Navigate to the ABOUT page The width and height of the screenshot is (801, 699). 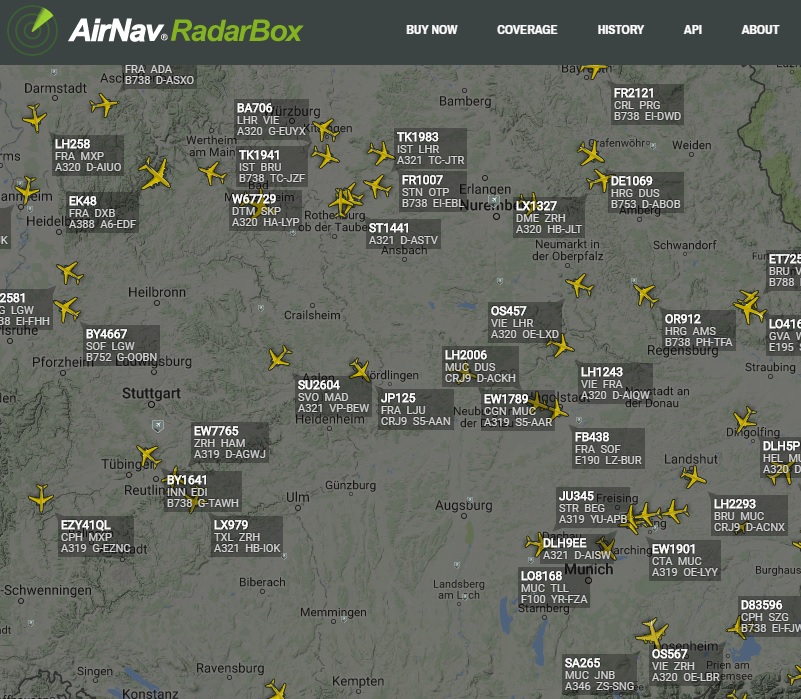click(x=760, y=30)
